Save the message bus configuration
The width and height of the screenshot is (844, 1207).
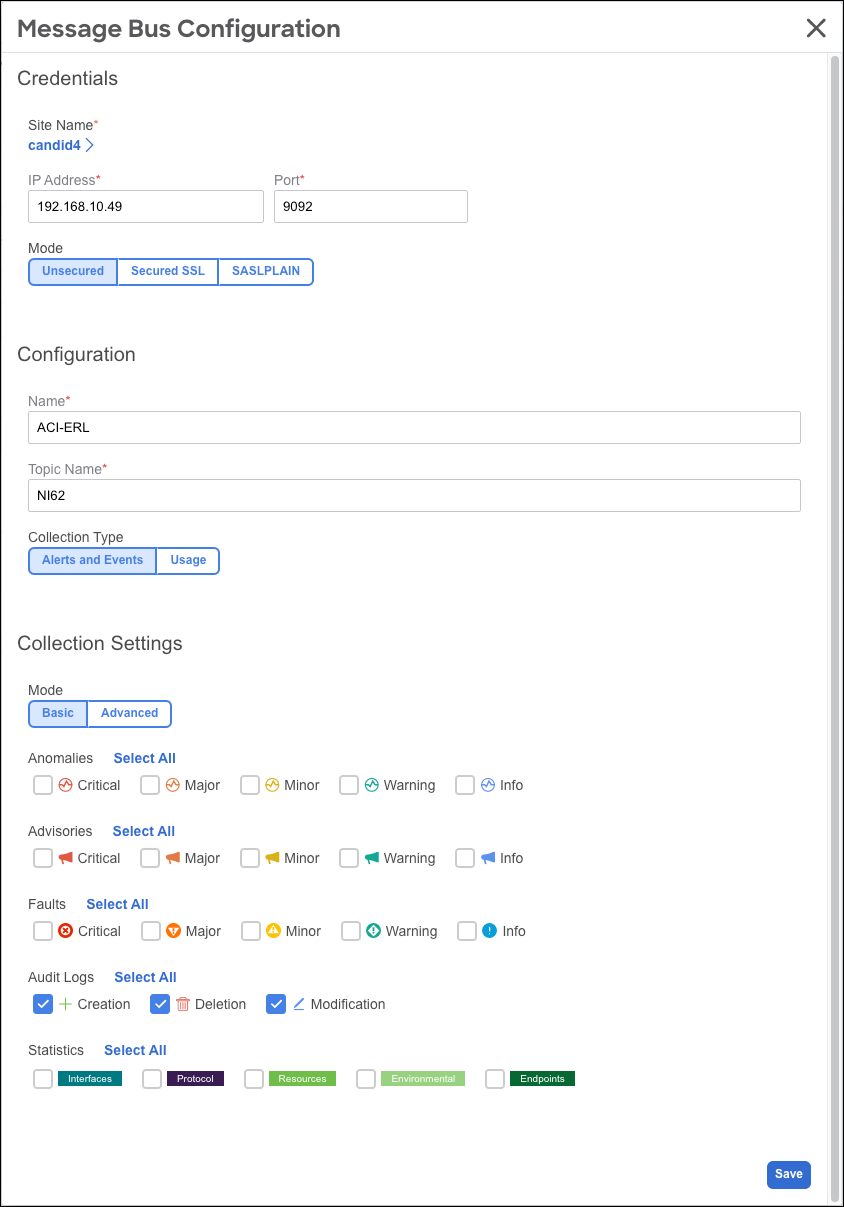click(x=789, y=1174)
